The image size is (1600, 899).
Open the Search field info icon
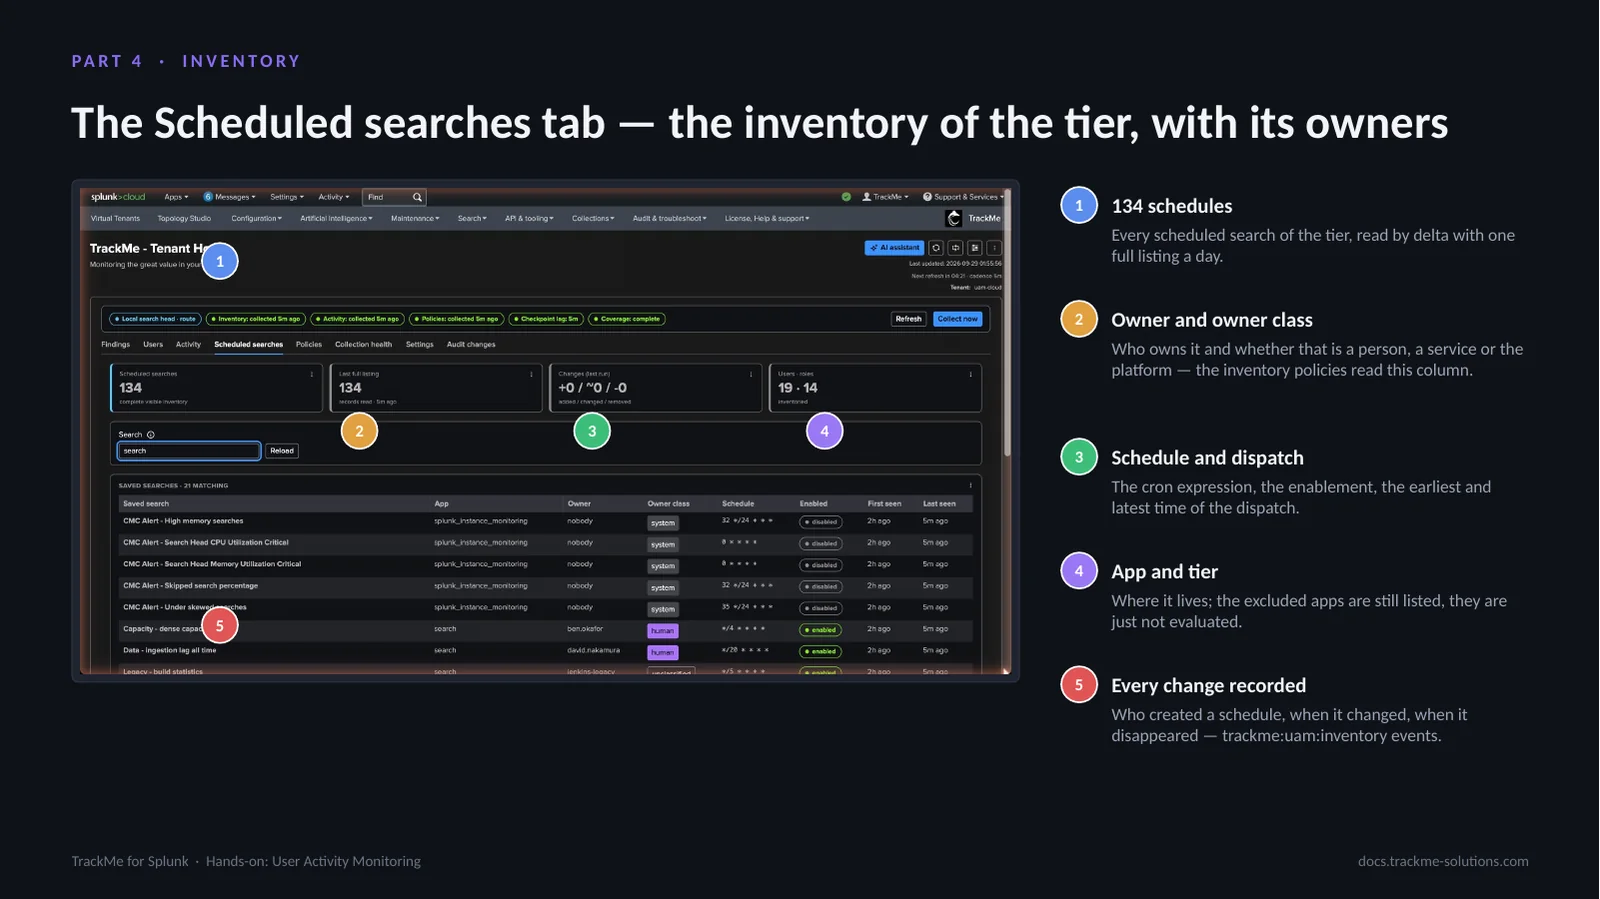[151, 435]
